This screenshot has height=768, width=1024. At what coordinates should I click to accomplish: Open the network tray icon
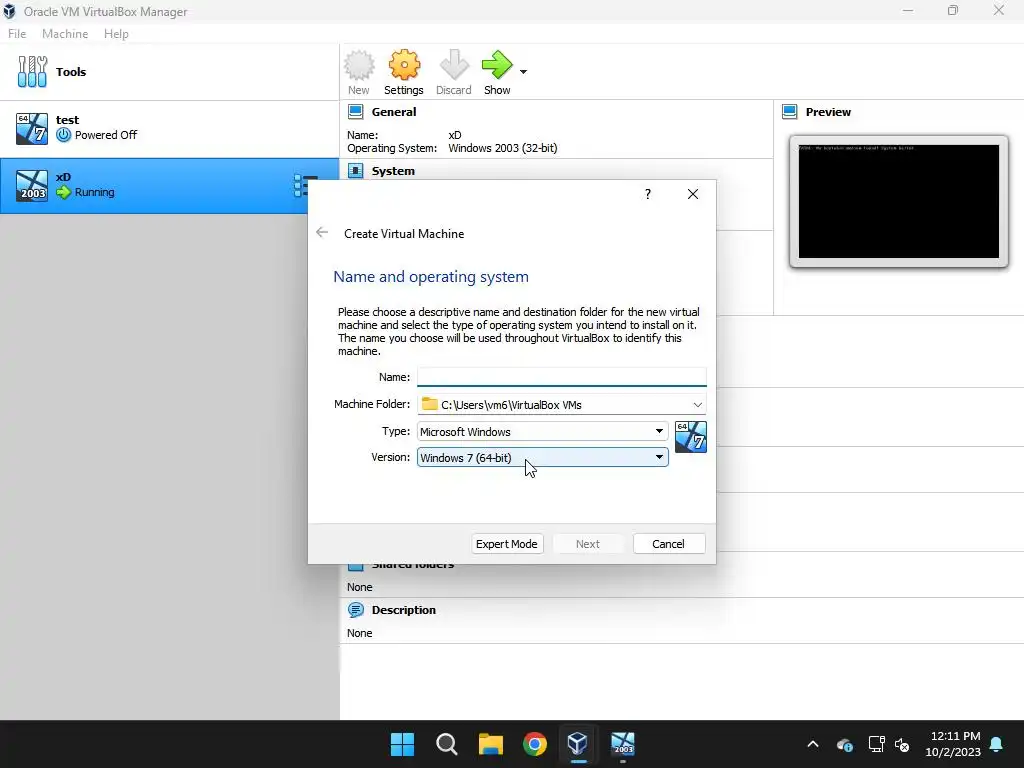[x=876, y=744]
